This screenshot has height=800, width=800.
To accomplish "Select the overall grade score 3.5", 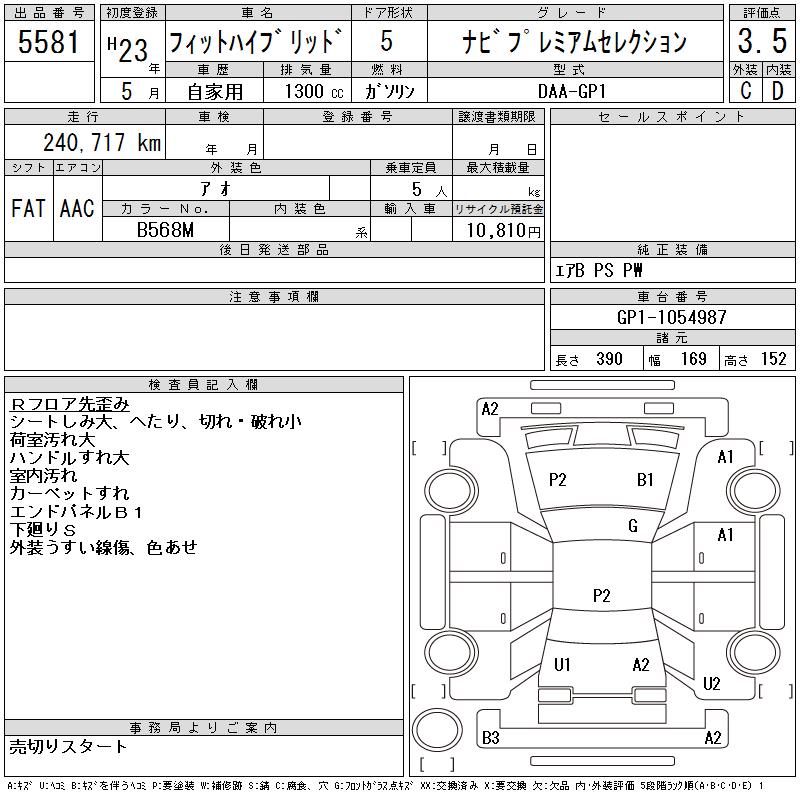I will (761, 42).
